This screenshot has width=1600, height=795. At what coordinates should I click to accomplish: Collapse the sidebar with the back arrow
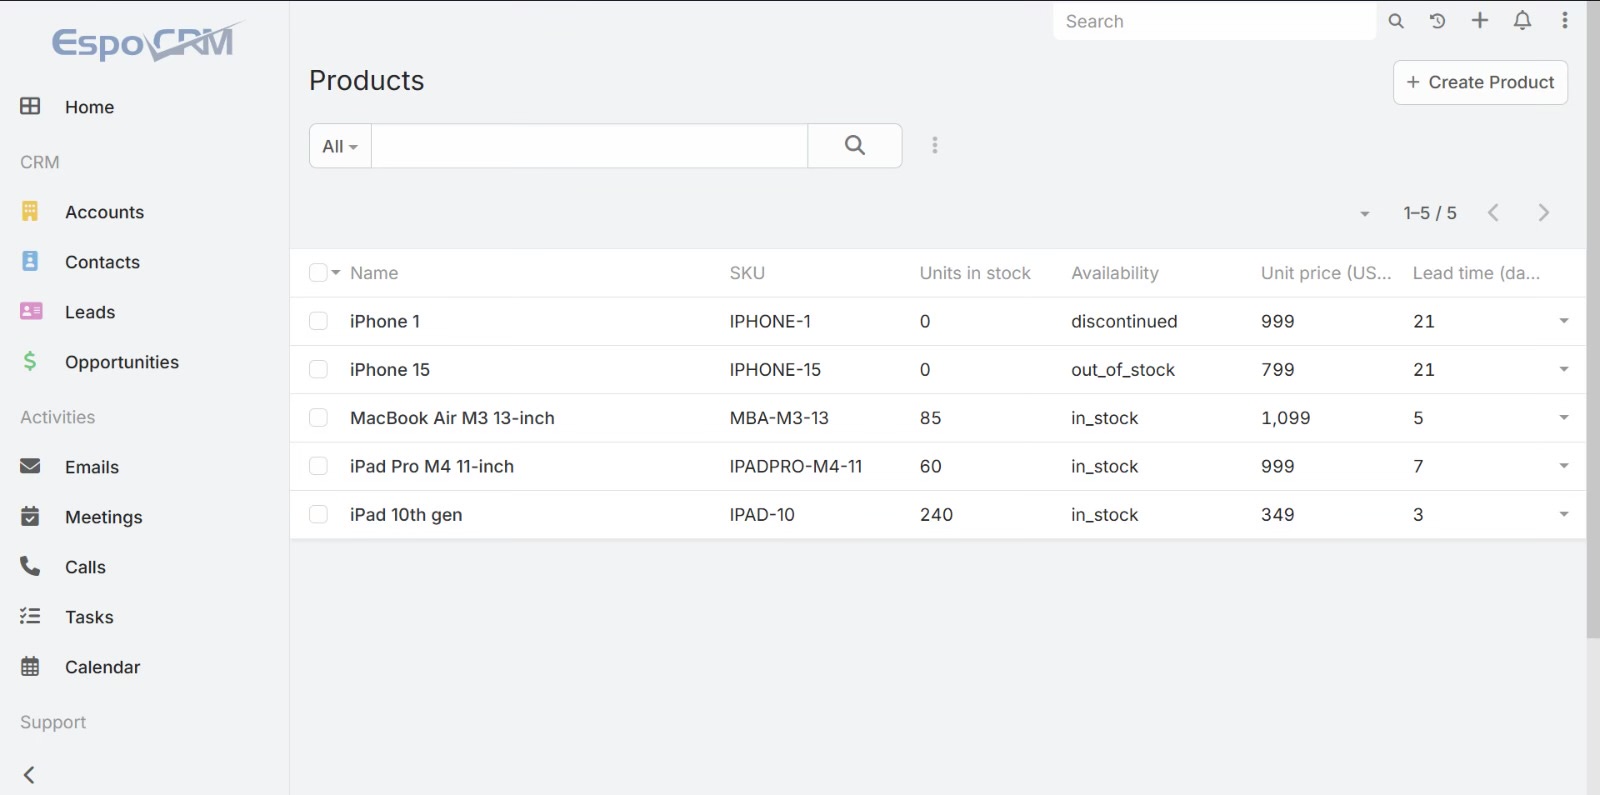point(30,775)
